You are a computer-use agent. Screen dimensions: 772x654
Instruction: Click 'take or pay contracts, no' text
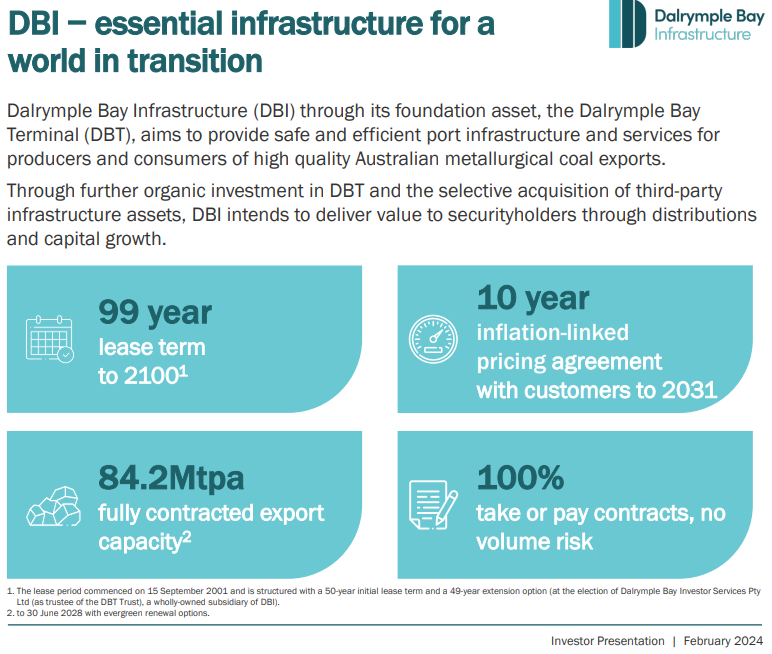(601, 513)
